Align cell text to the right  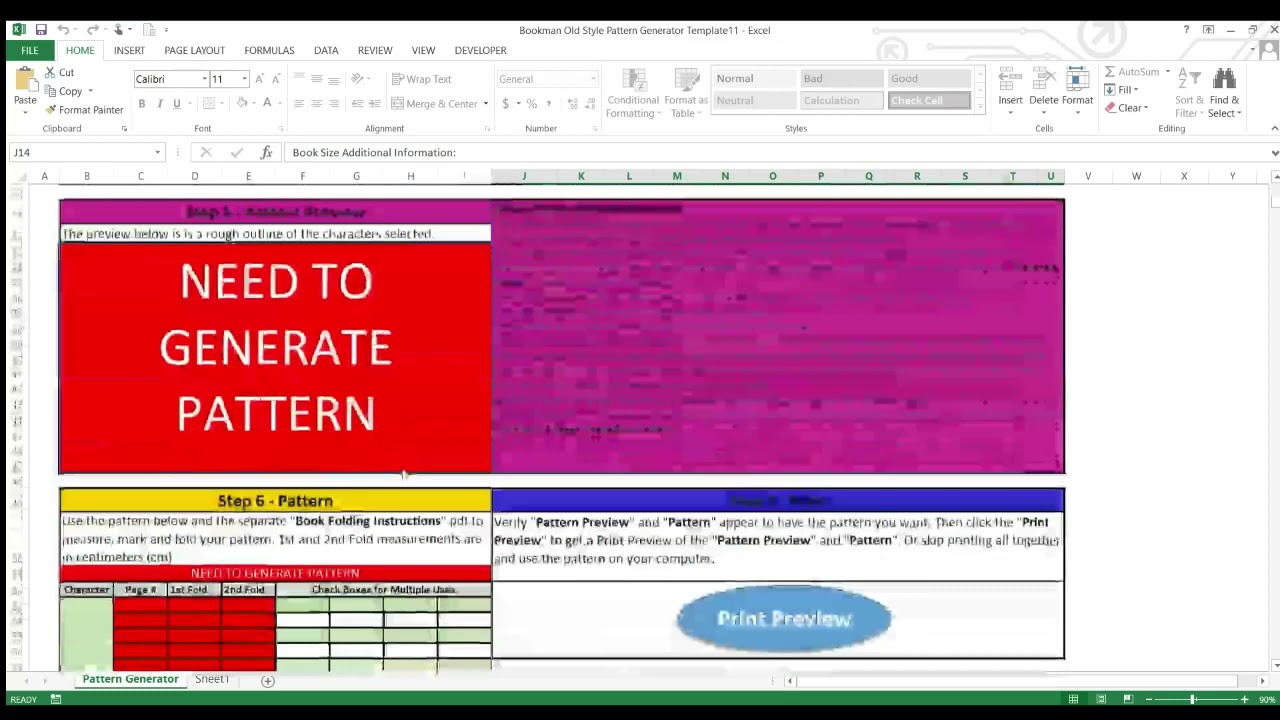point(334,104)
